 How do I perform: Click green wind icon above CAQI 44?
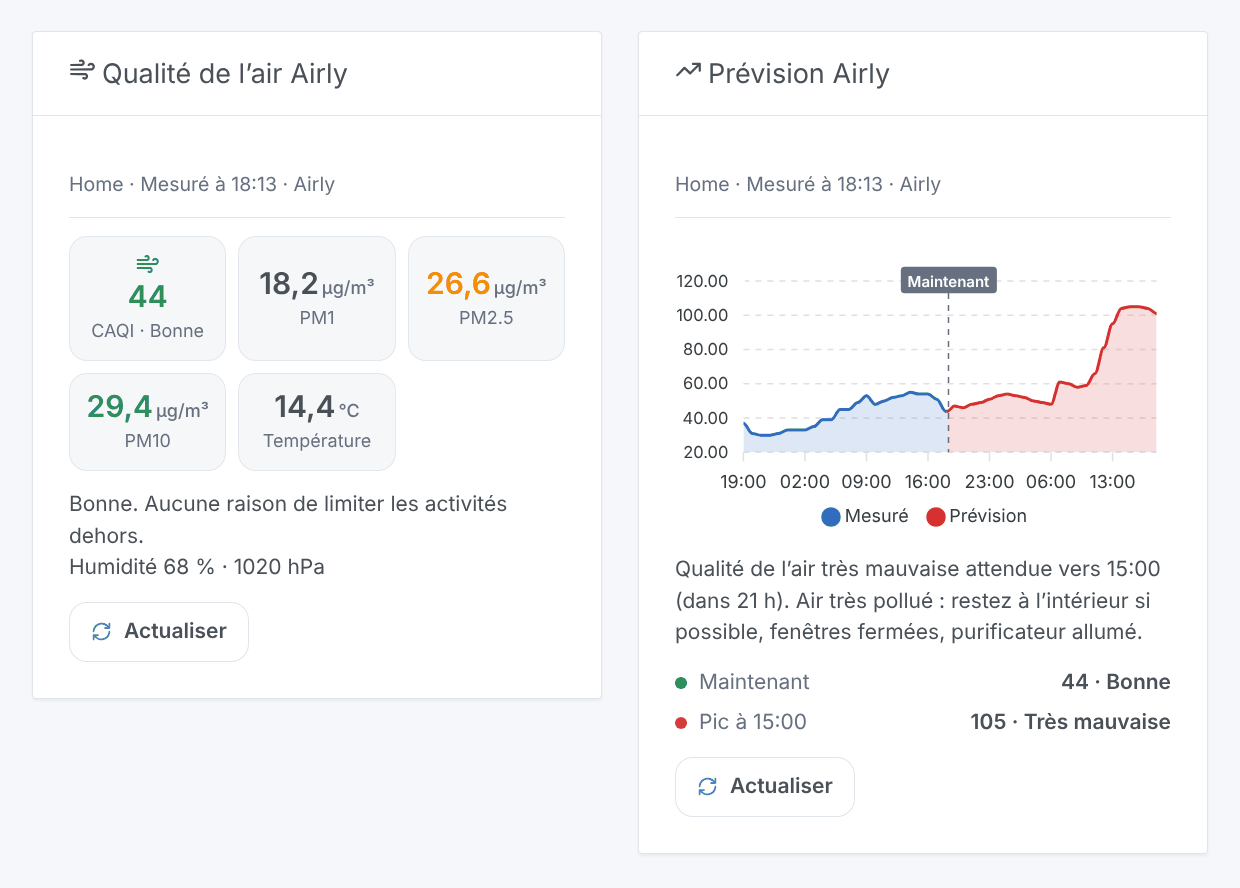(147, 264)
